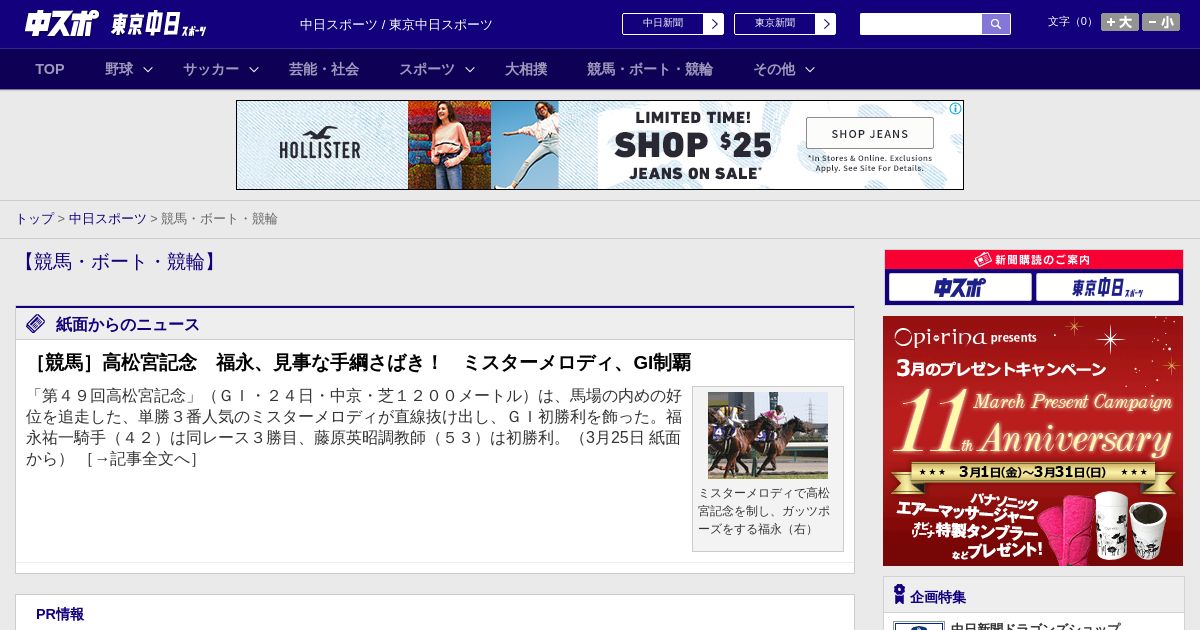Viewport: 1200px width, 630px height.
Task: Open the Opirina 11th Anniversary ad
Action: [x=1033, y=441]
